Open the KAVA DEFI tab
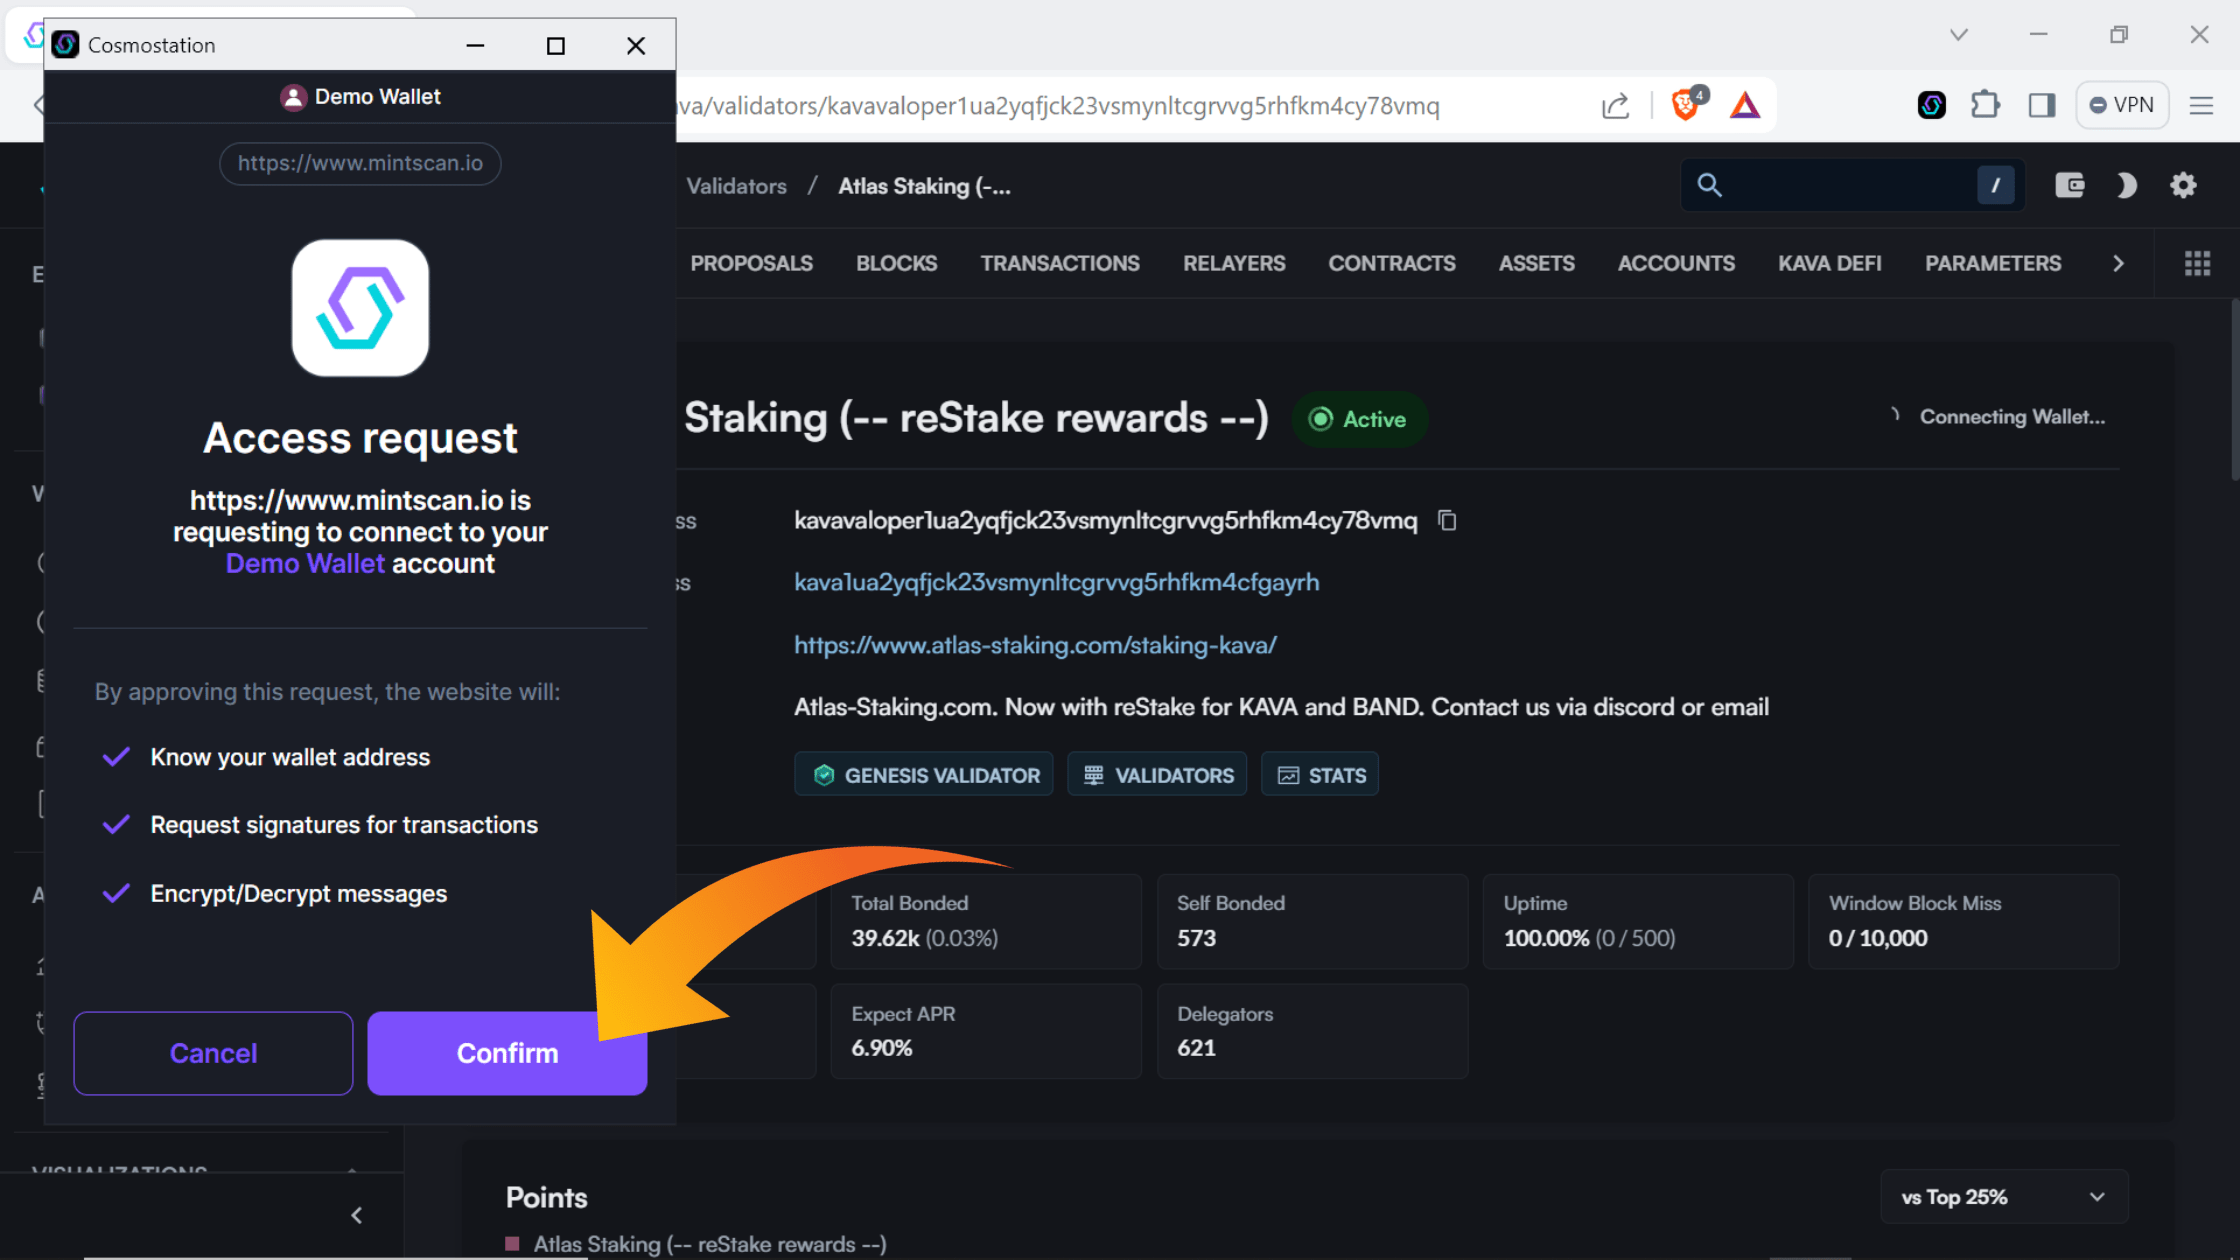 pyautogui.click(x=1829, y=263)
